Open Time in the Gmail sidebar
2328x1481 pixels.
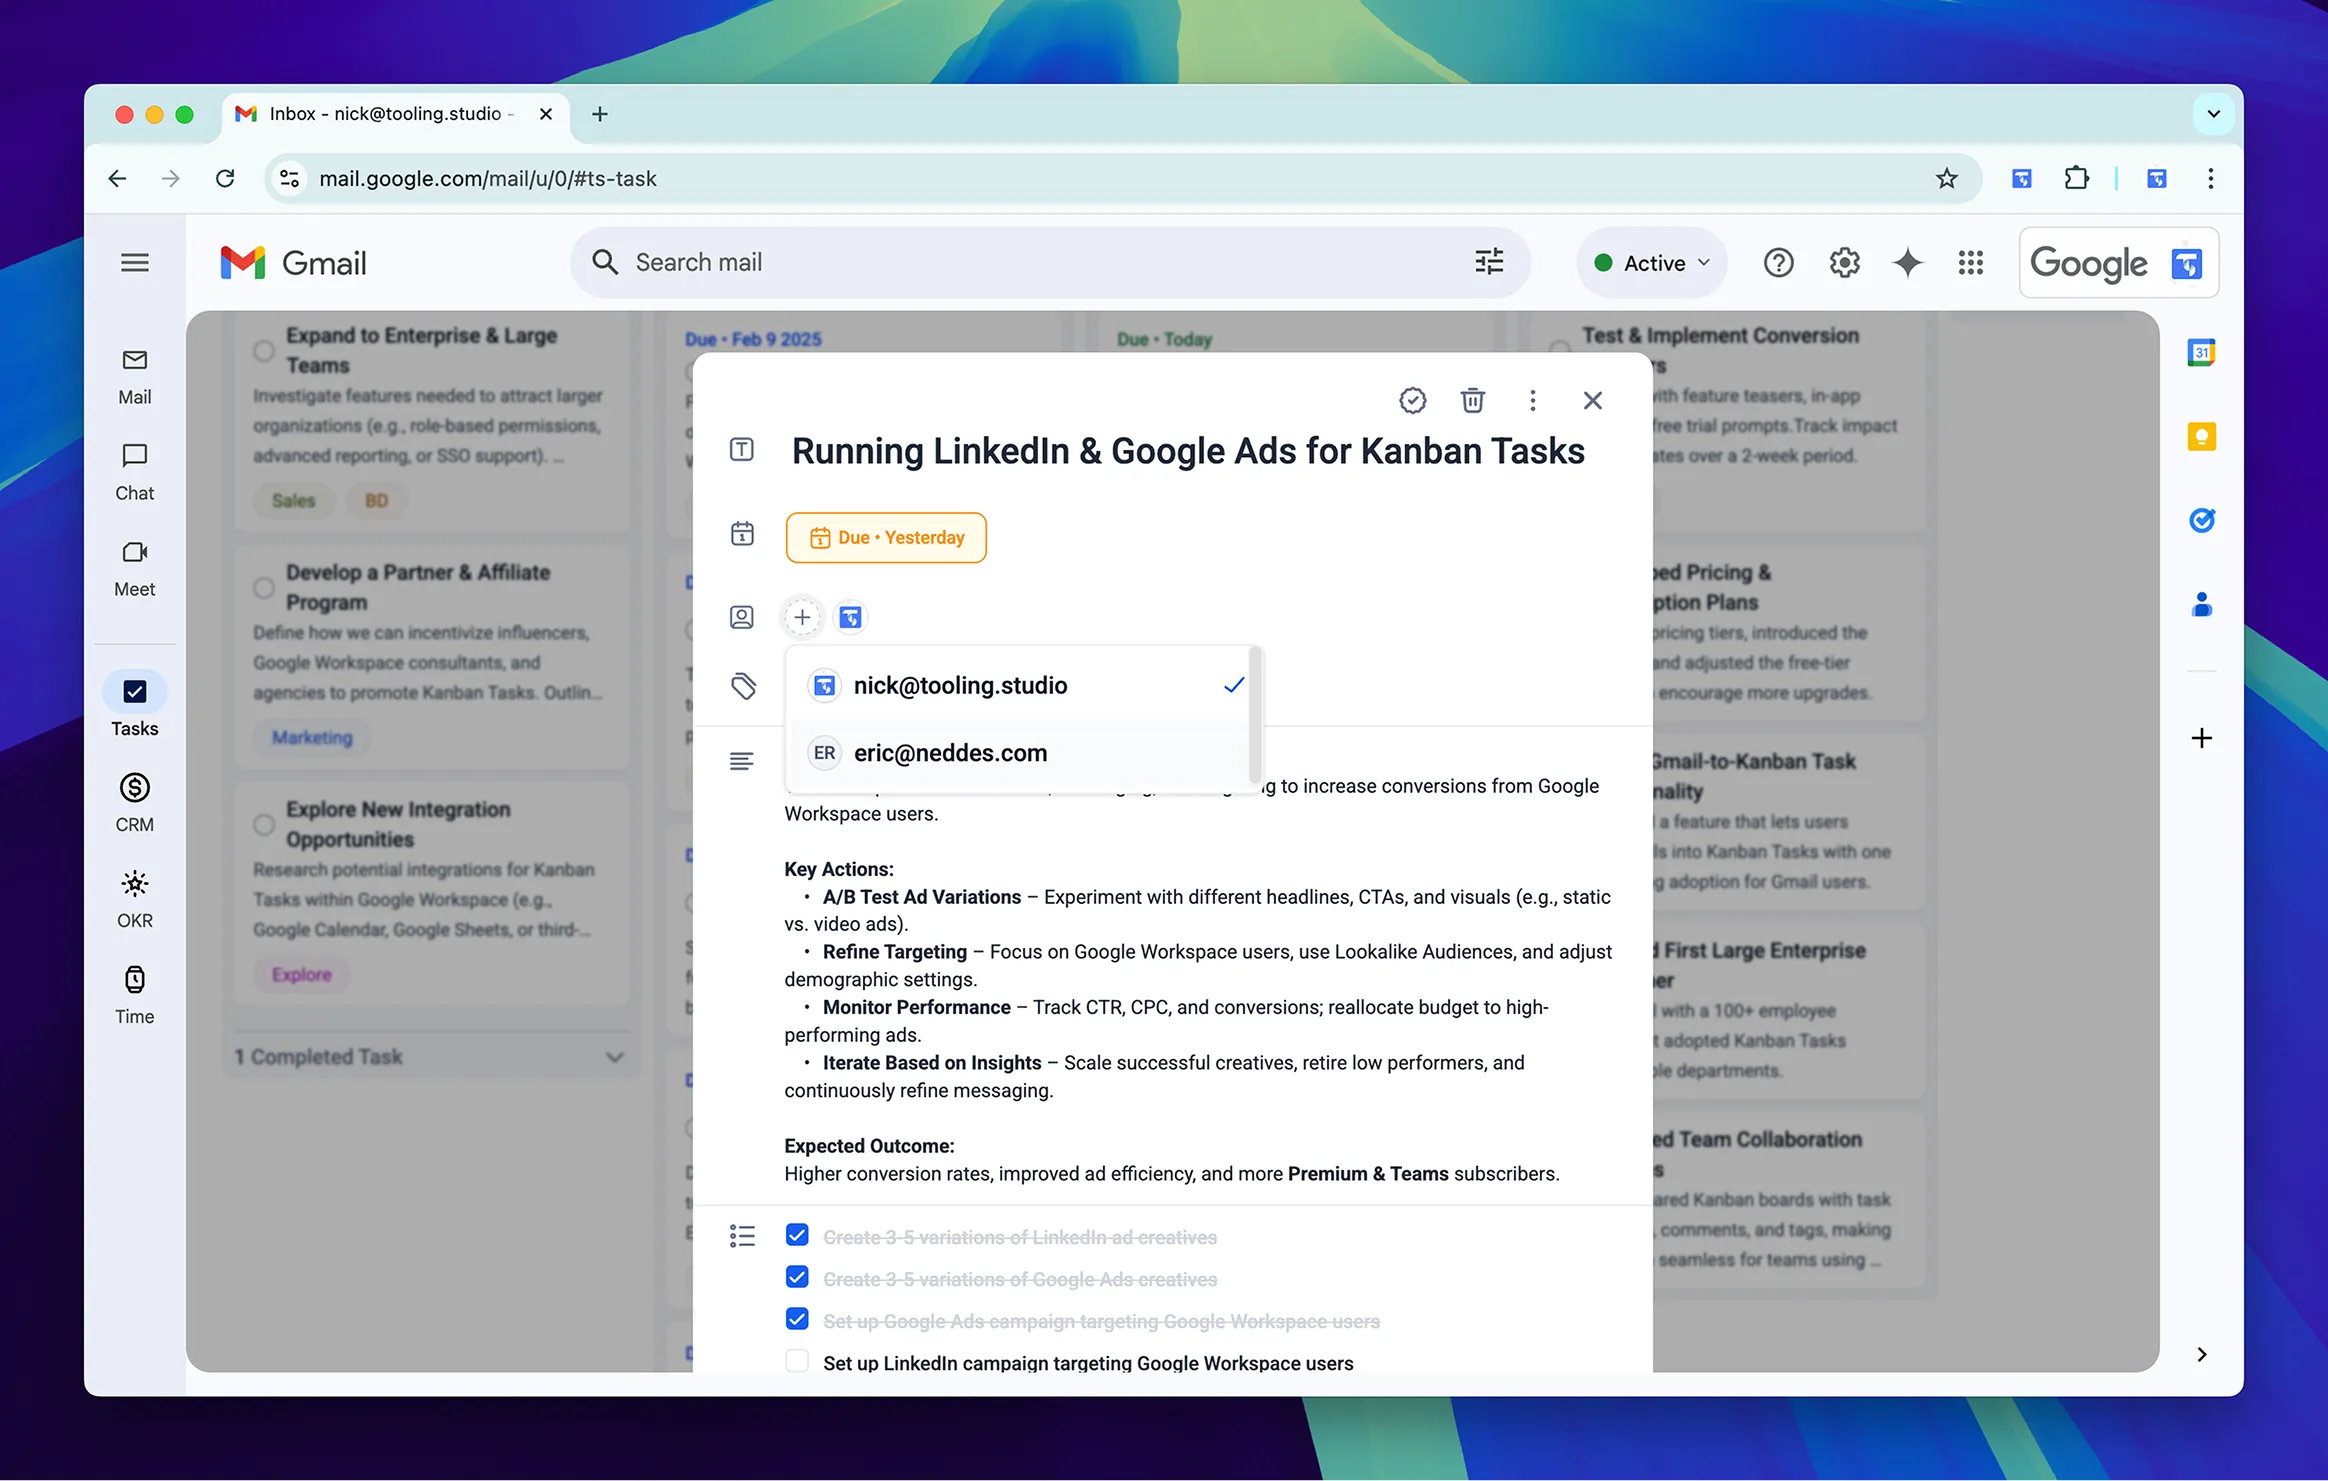(135, 995)
